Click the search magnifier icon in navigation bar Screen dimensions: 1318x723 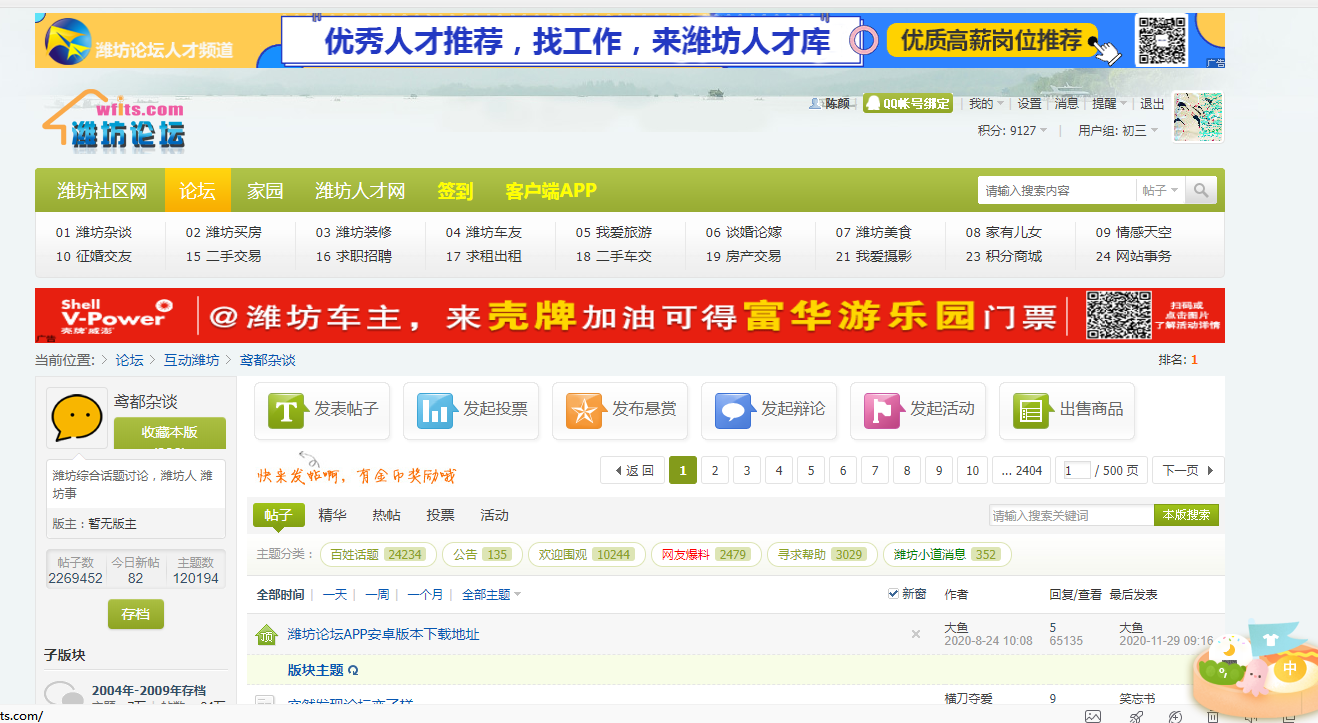coord(1202,190)
